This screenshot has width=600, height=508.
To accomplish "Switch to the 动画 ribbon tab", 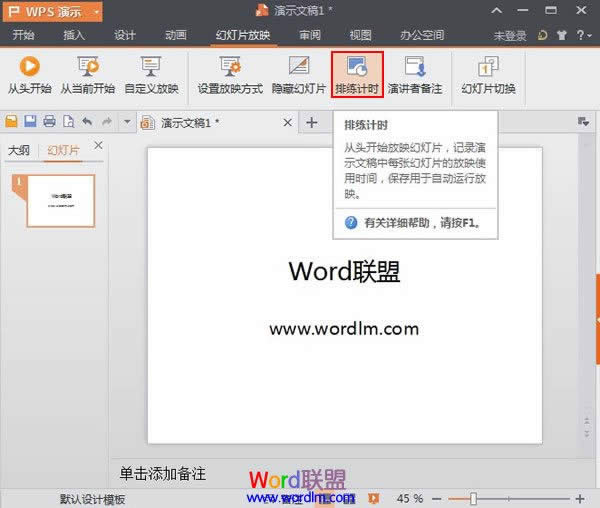I will 175,35.
